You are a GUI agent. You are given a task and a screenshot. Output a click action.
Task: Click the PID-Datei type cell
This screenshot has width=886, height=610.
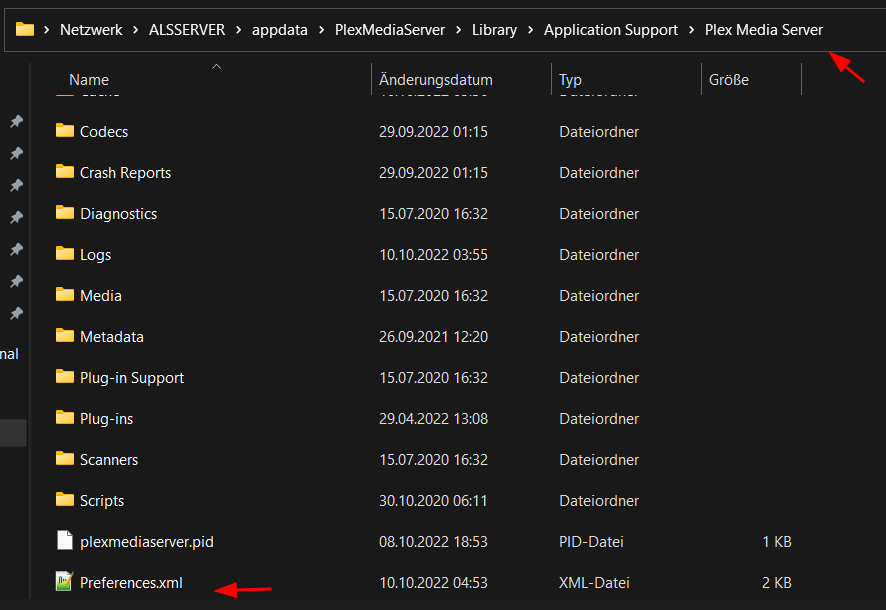pyautogui.click(x=591, y=542)
